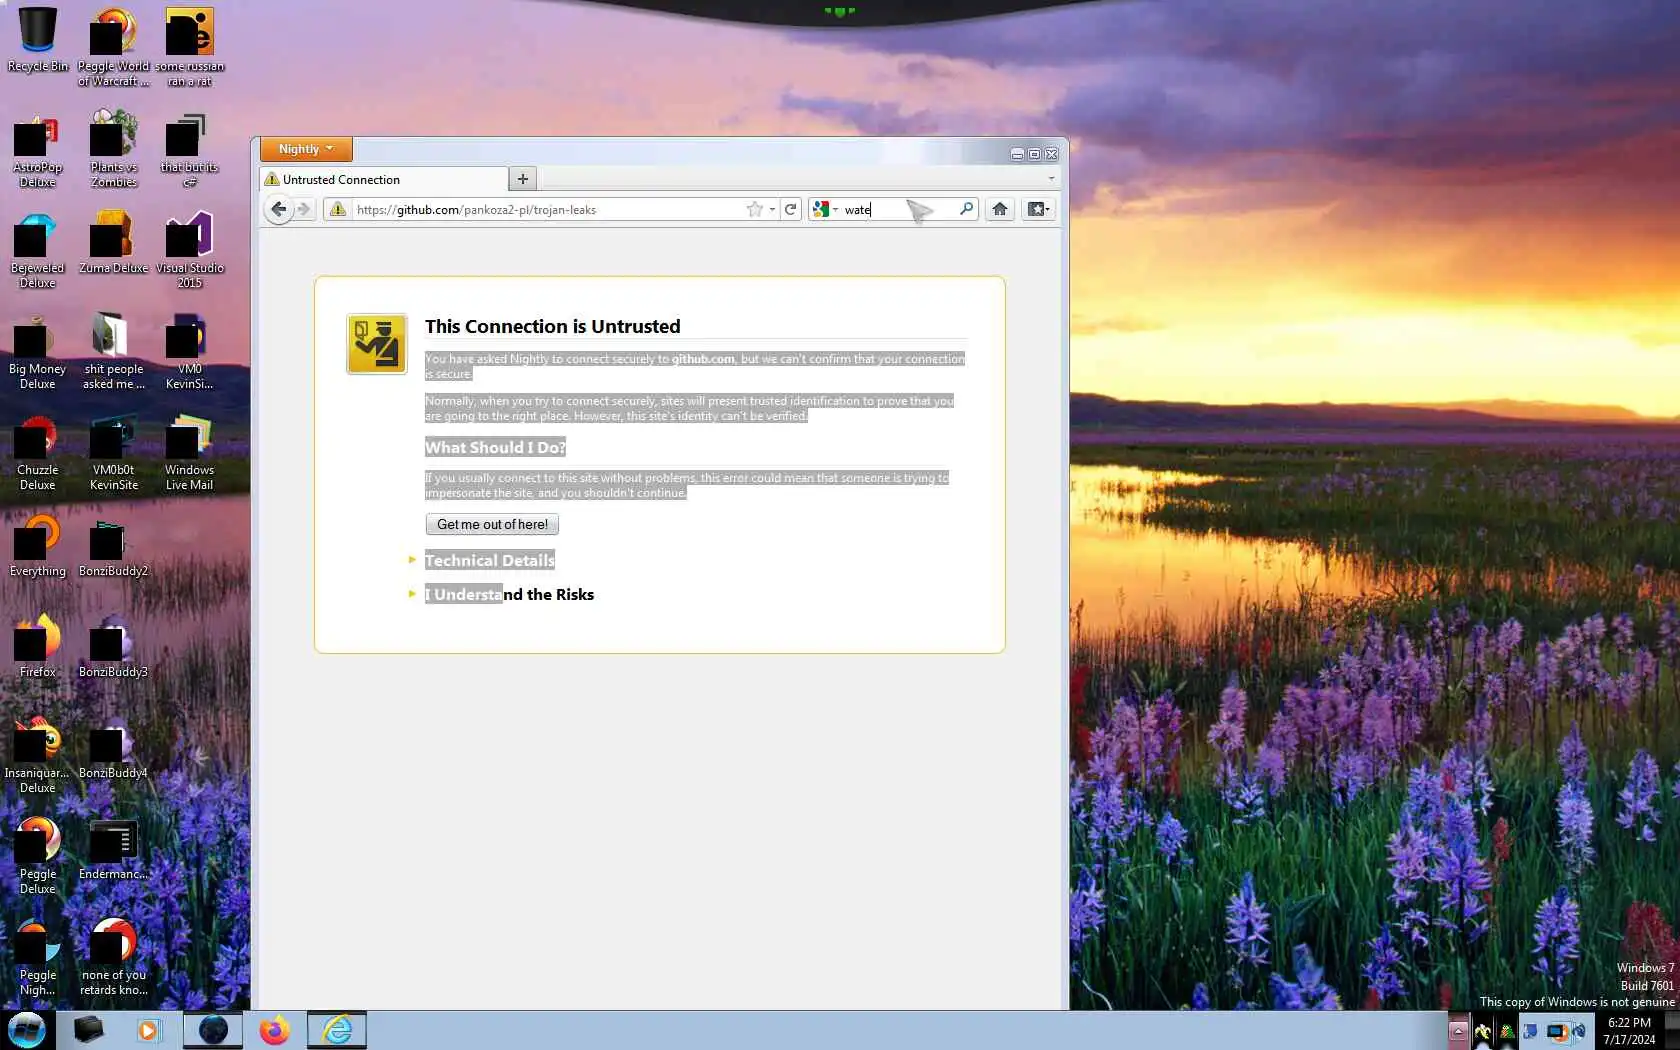Open the Nightly application menu
Viewport: 1680px width, 1050px height.
(306, 149)
